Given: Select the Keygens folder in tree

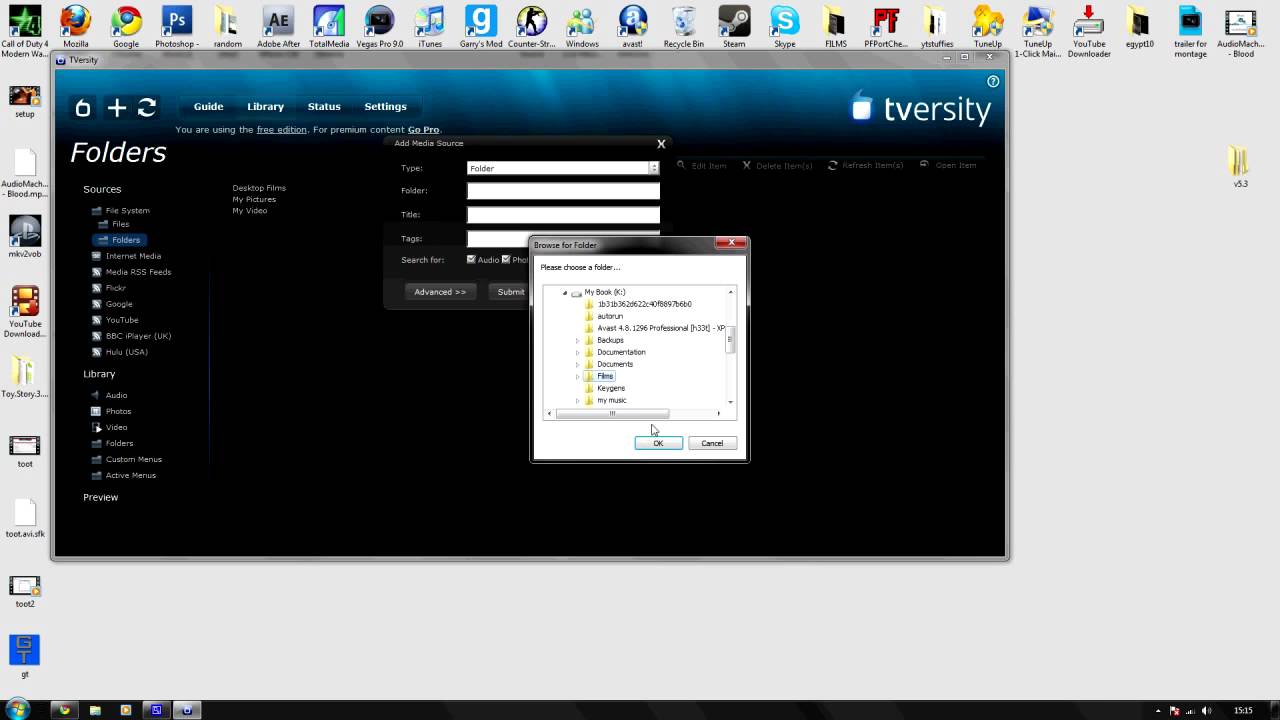Looking at the screenshot, I should click(x=611, y=388).
